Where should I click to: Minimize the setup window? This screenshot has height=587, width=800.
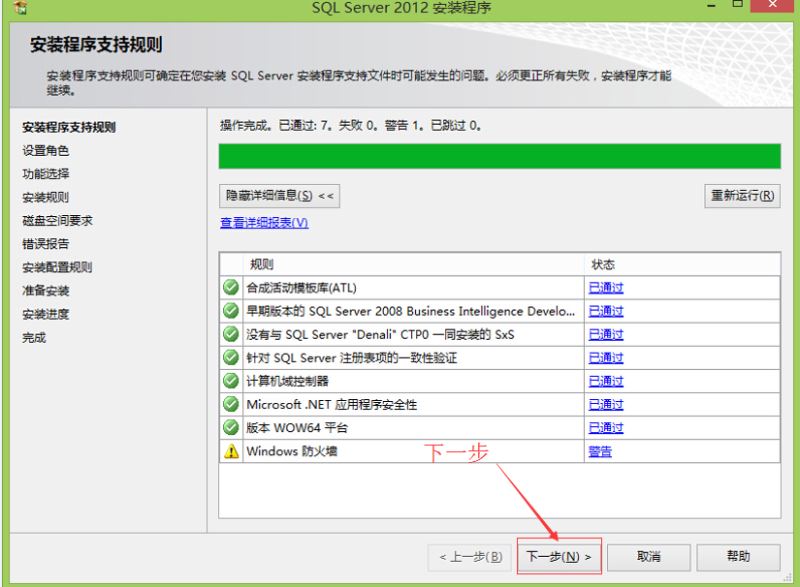pyautogui.click(x=712, y=5)
